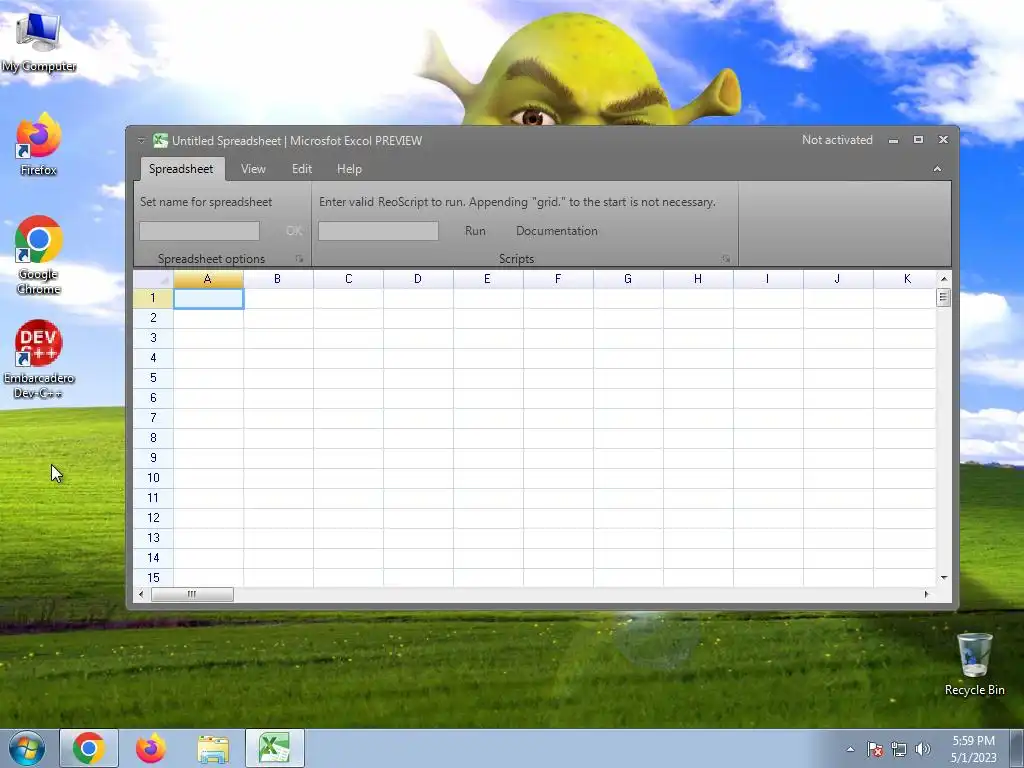1024x768 pixels.
Task: Open the Windows Start menu
Action: point(27,748)
